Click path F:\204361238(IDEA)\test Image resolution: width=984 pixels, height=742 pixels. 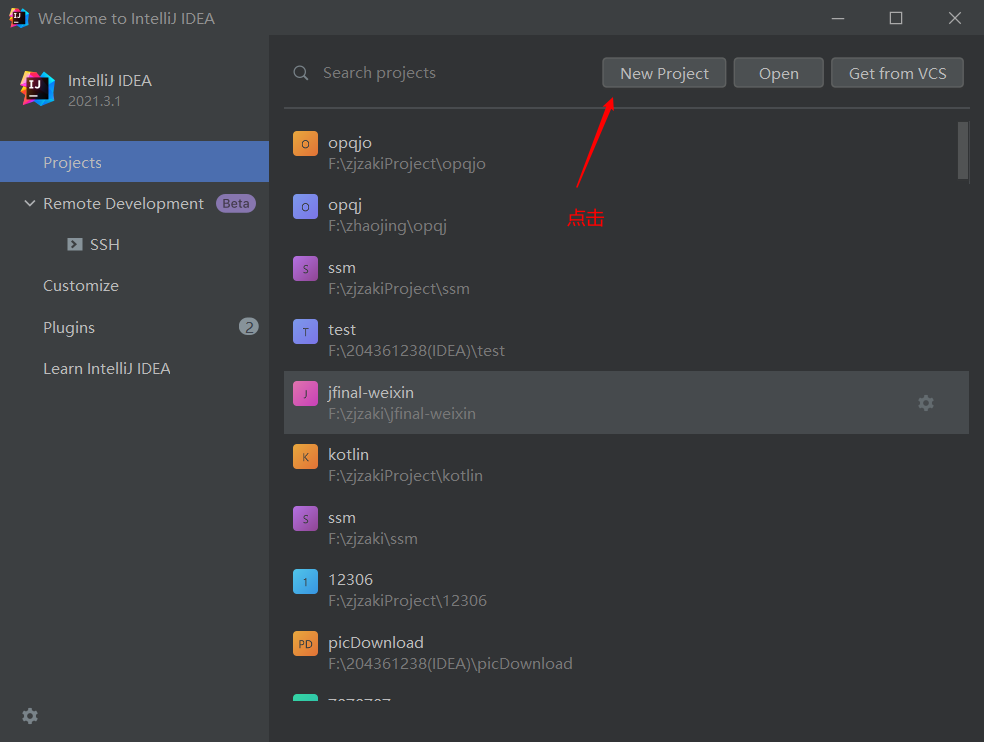point(416,351)
